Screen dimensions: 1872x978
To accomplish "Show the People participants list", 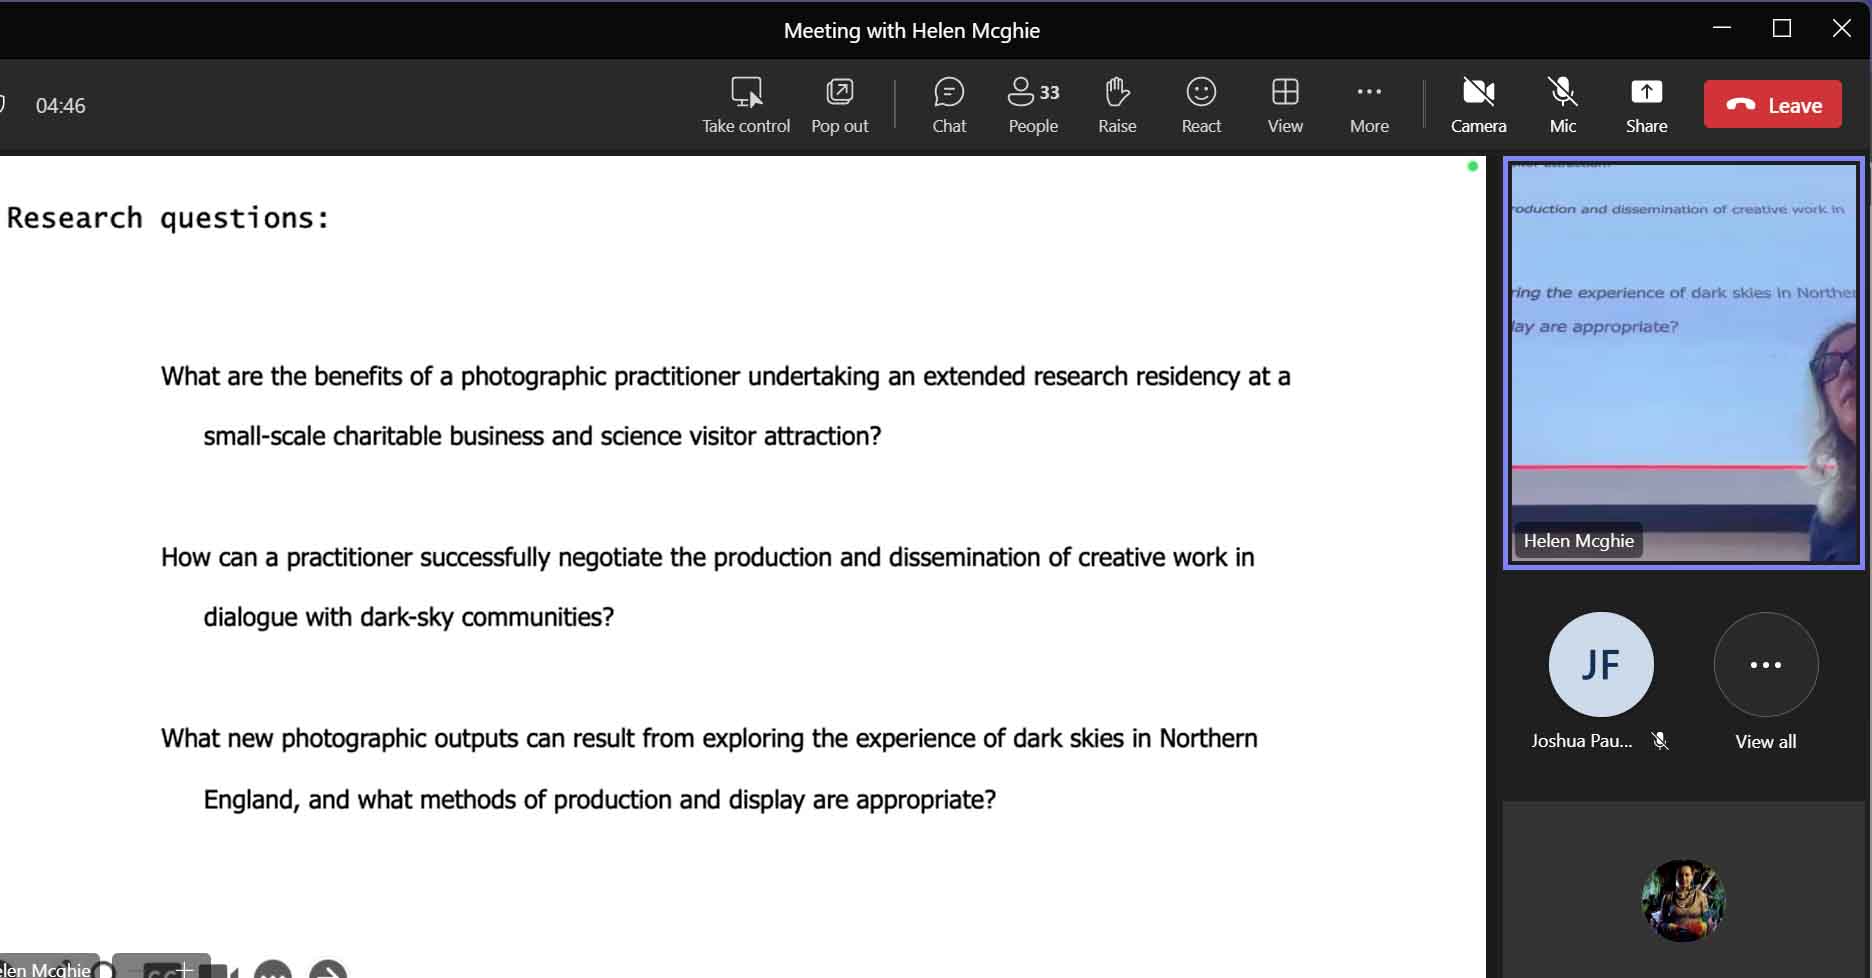I will click(x=1032, y=105).
